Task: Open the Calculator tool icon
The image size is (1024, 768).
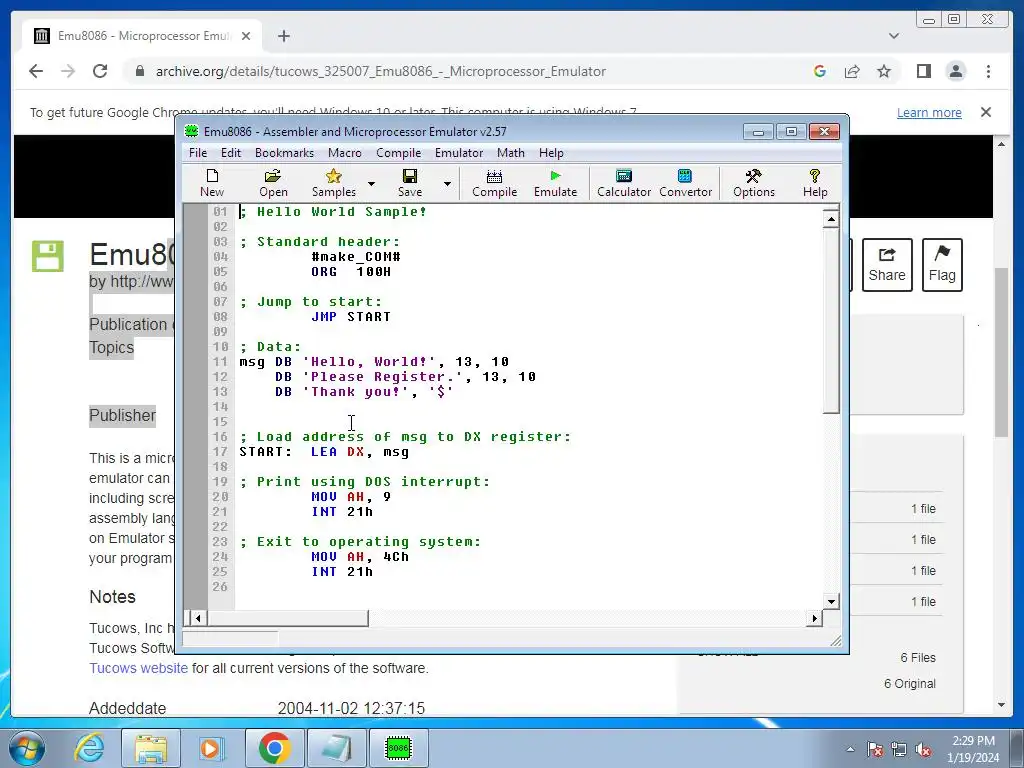Action: [624, 183]
